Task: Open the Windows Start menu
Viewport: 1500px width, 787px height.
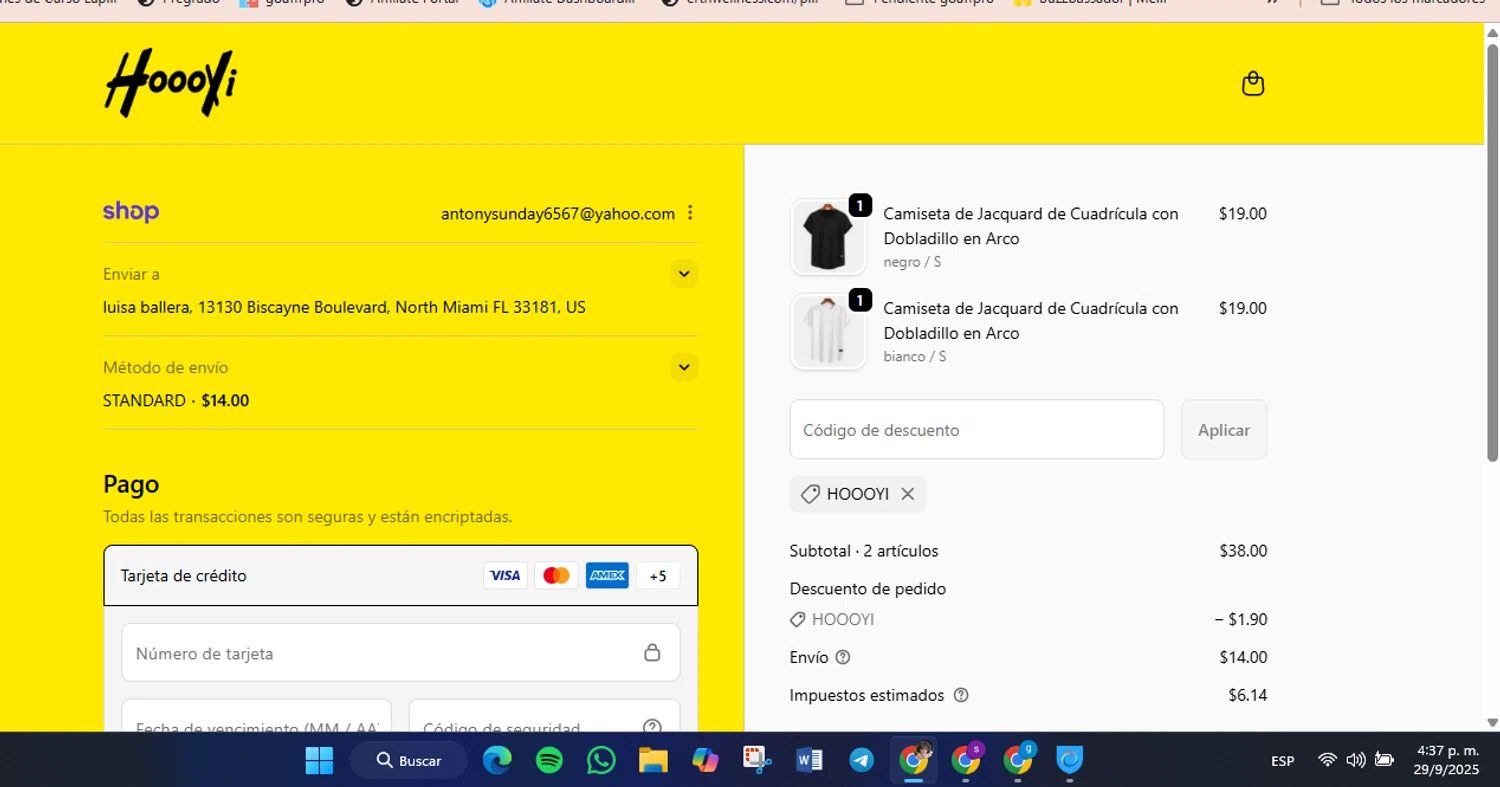Action: coord(319,761)
